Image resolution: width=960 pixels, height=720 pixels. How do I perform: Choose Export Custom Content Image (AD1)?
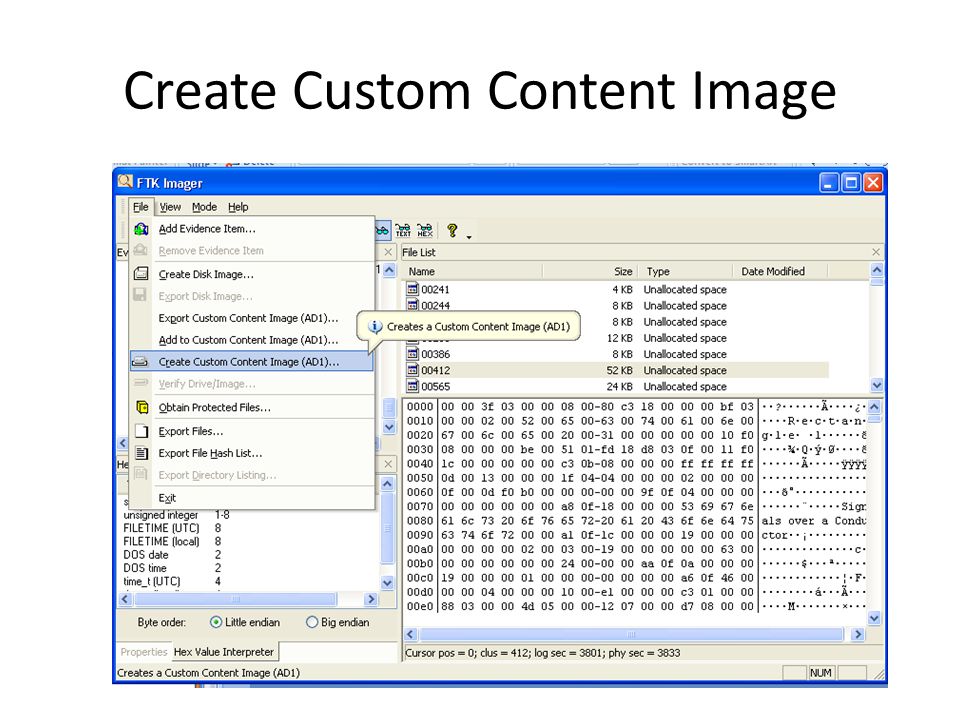tap(252, 318)
